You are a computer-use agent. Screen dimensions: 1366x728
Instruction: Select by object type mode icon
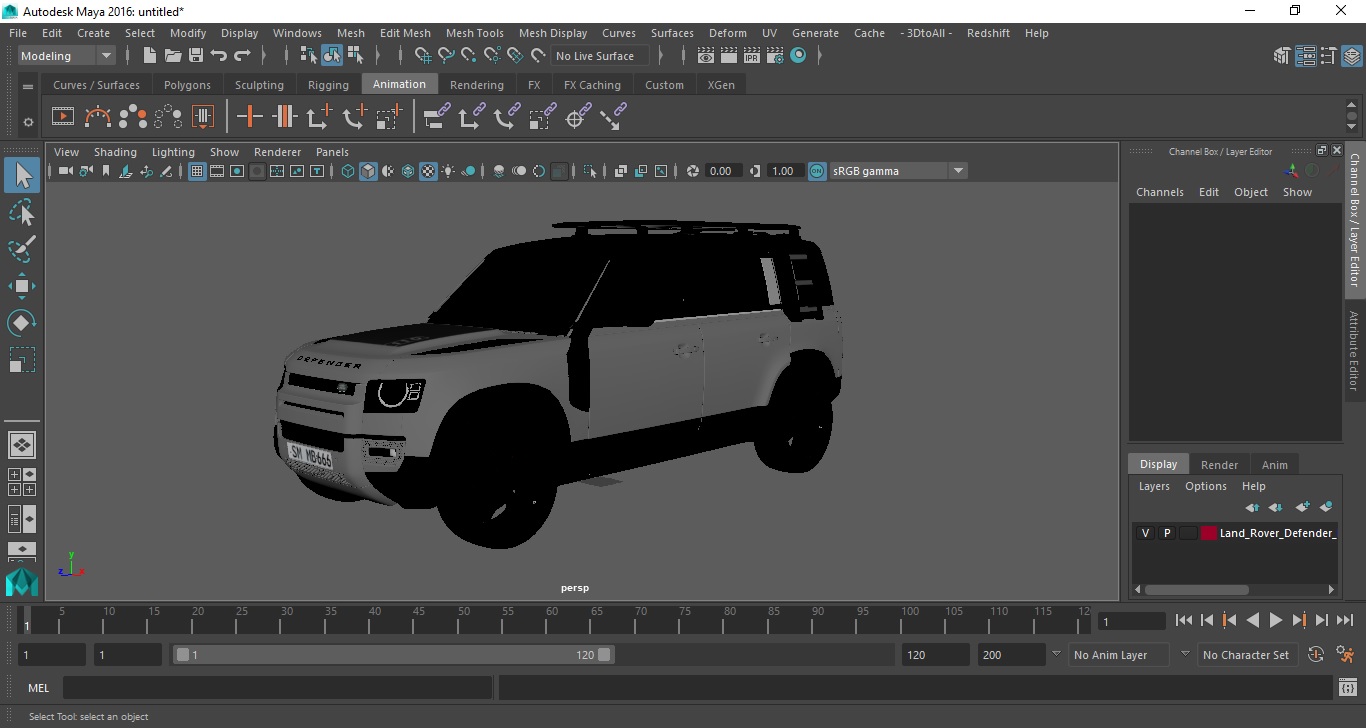click(x=331, y=56)
